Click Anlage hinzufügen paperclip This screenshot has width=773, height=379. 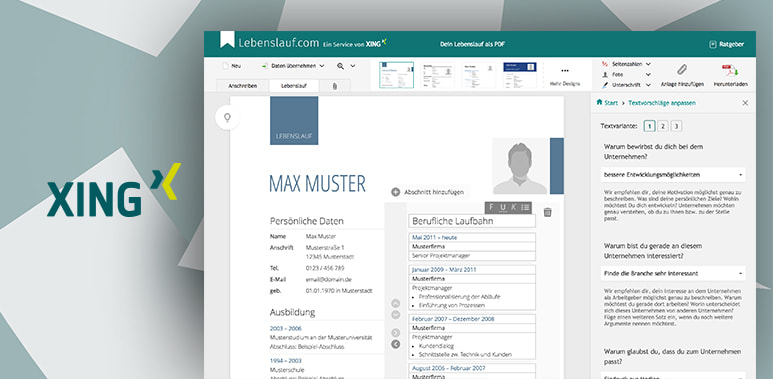(x=682, y=75)
